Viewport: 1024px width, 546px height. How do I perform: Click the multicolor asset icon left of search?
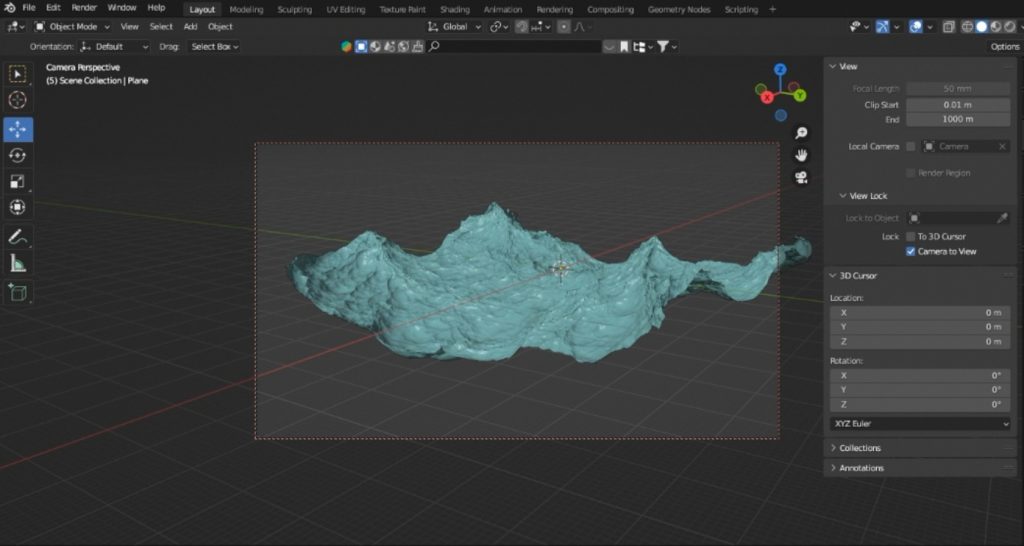pyautogui.click(x=346, y=46)
